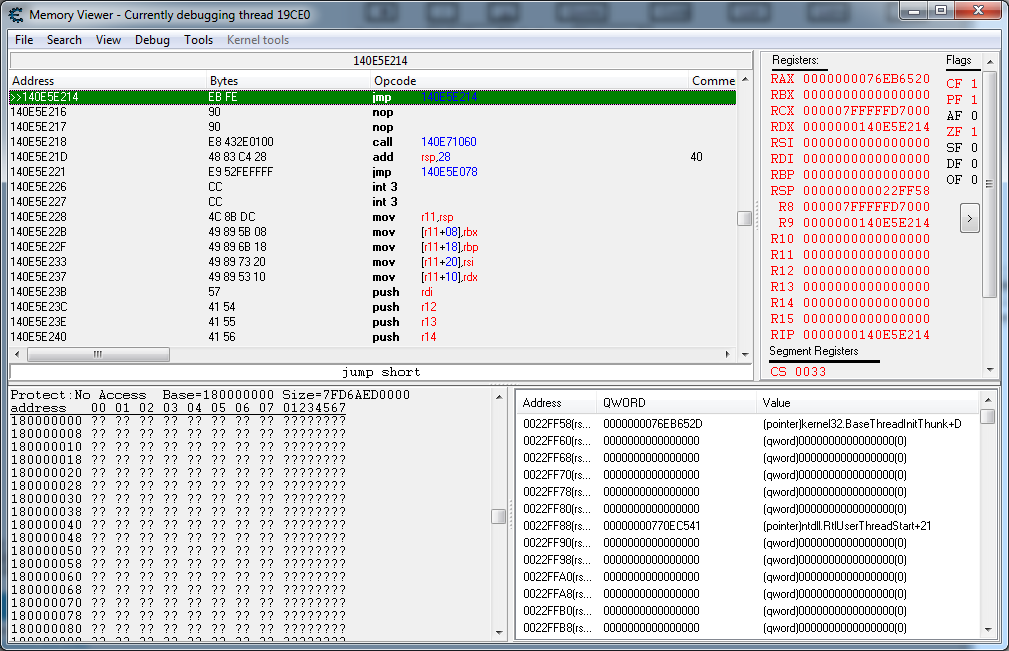Select stack row 0022FF58 BaseThreadInitThunk pointer

pyautogui.click(x=748, y=424)
